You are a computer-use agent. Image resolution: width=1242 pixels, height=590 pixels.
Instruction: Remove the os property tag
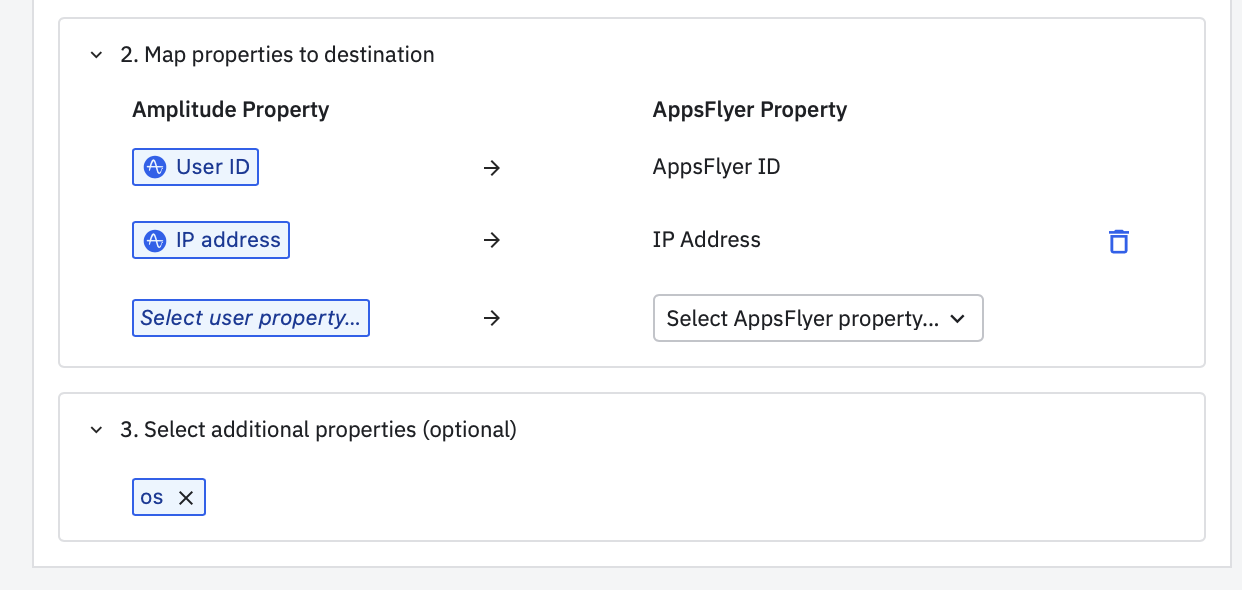click(x=186, y=498)
